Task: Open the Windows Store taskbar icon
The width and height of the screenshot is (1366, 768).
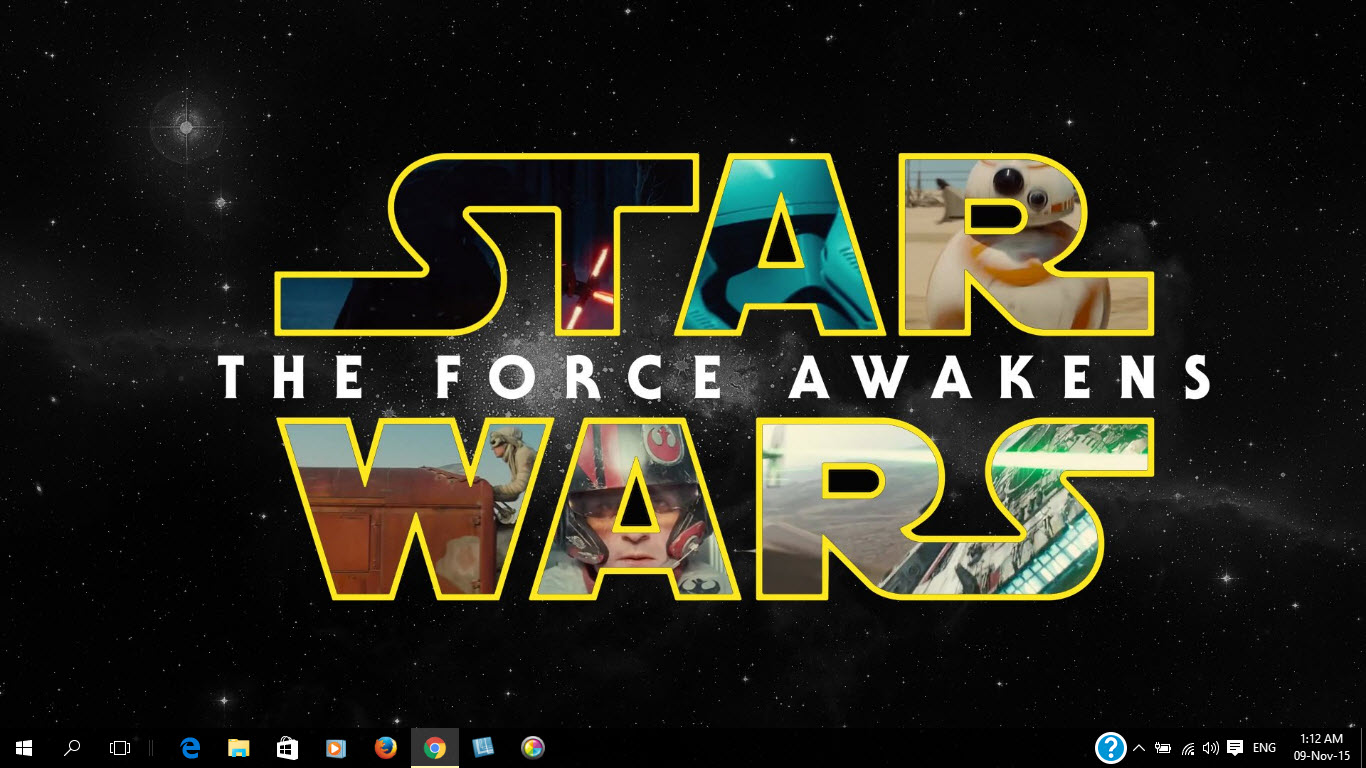Action: coord(287,747)
